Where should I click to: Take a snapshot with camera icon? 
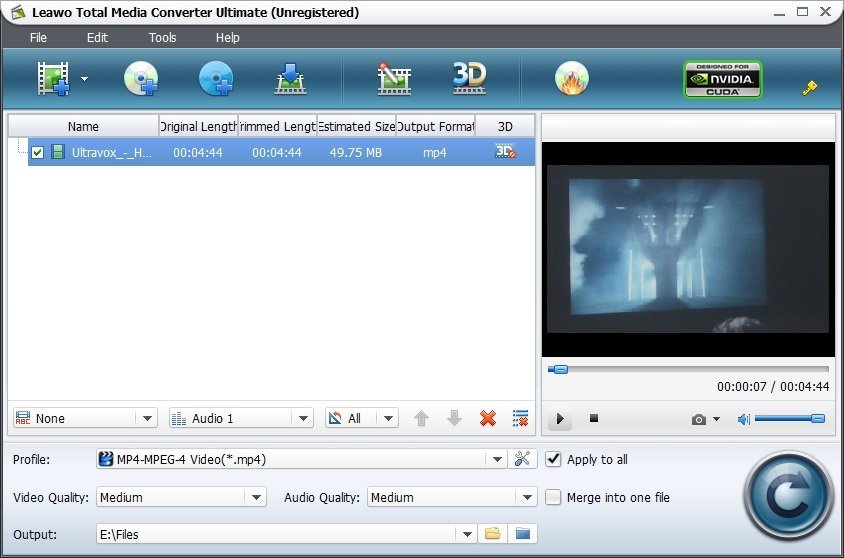tap(699, 419)
